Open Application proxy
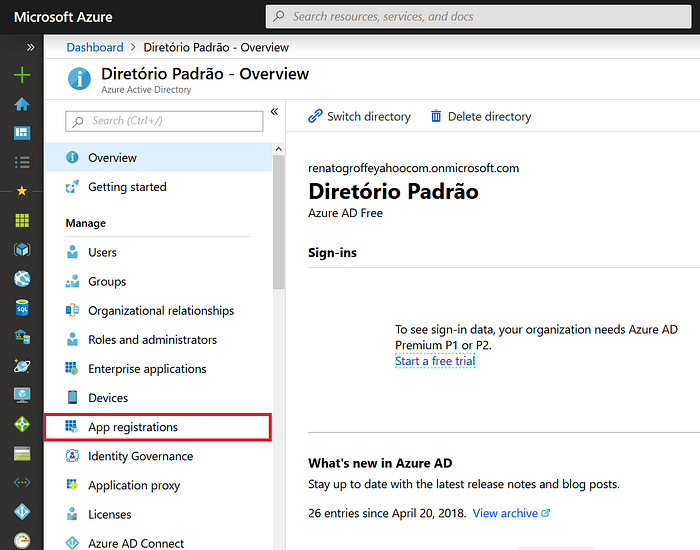Screen dimensions: 700x550 [158, 485]
